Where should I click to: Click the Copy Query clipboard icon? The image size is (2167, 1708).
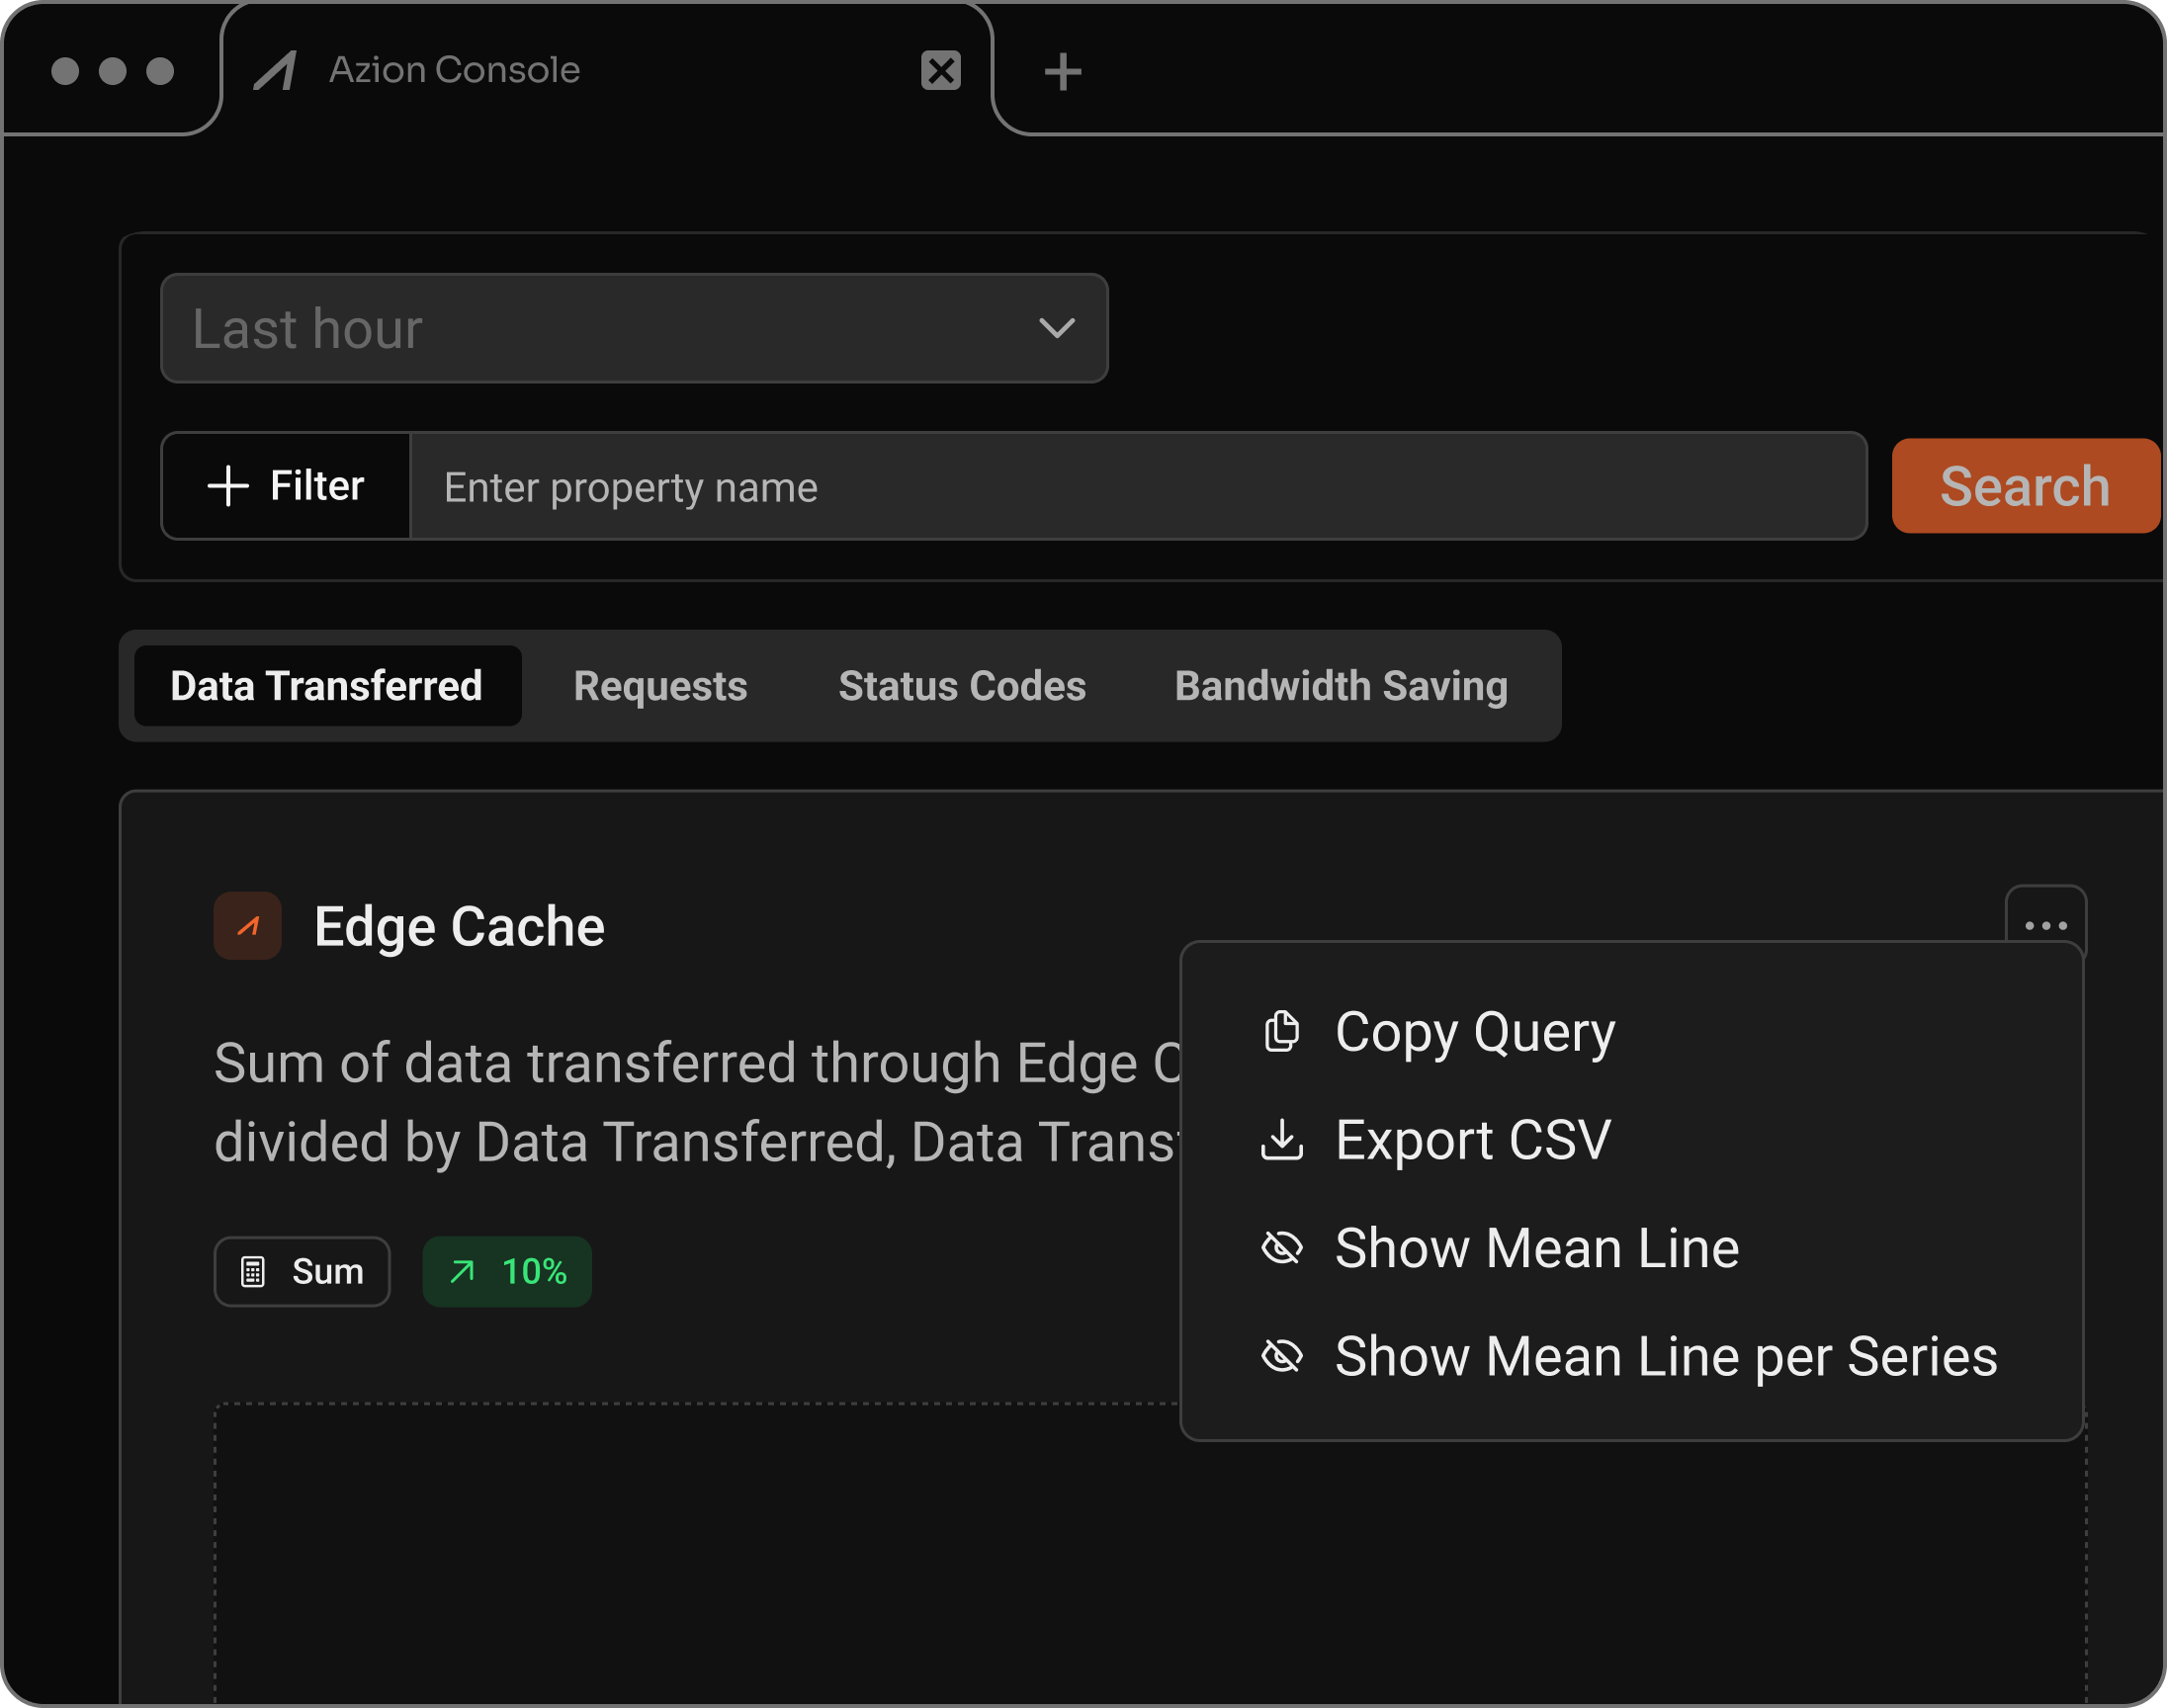click(1281, 1032)
